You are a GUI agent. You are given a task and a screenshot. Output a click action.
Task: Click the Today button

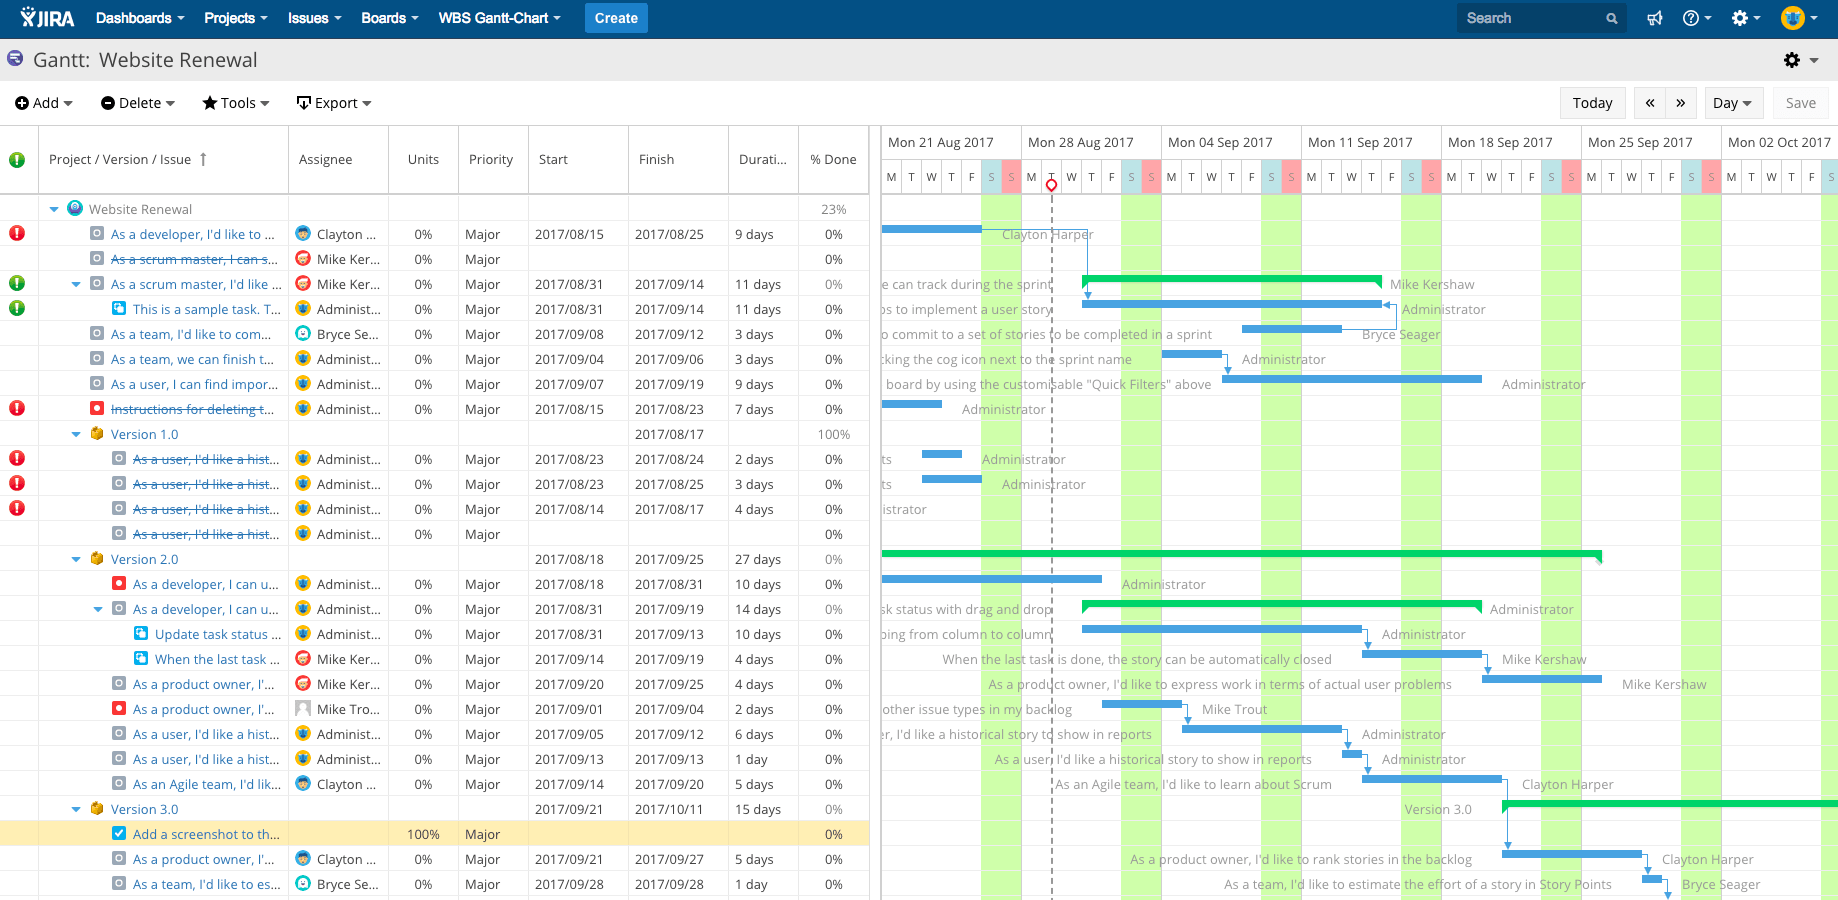pyautogui.click(x=1592, y=102)
